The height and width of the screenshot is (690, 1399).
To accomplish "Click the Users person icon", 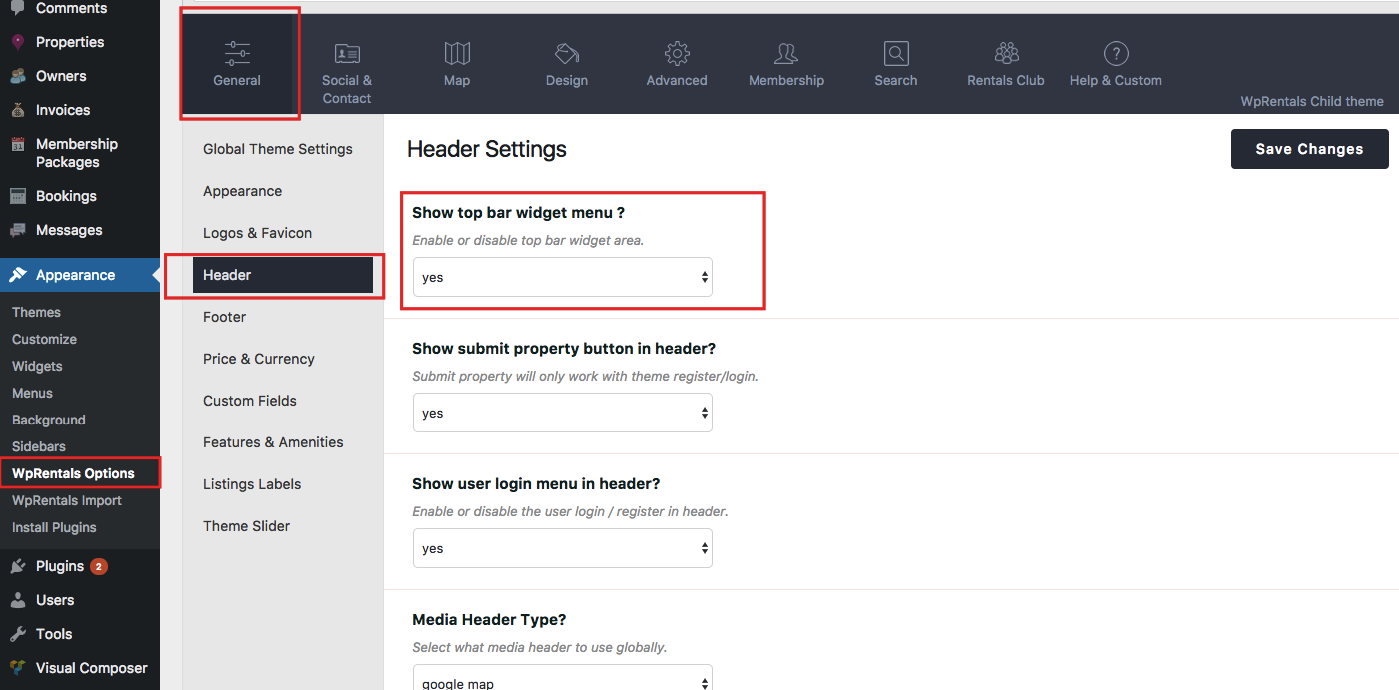I will click(18, 600).
